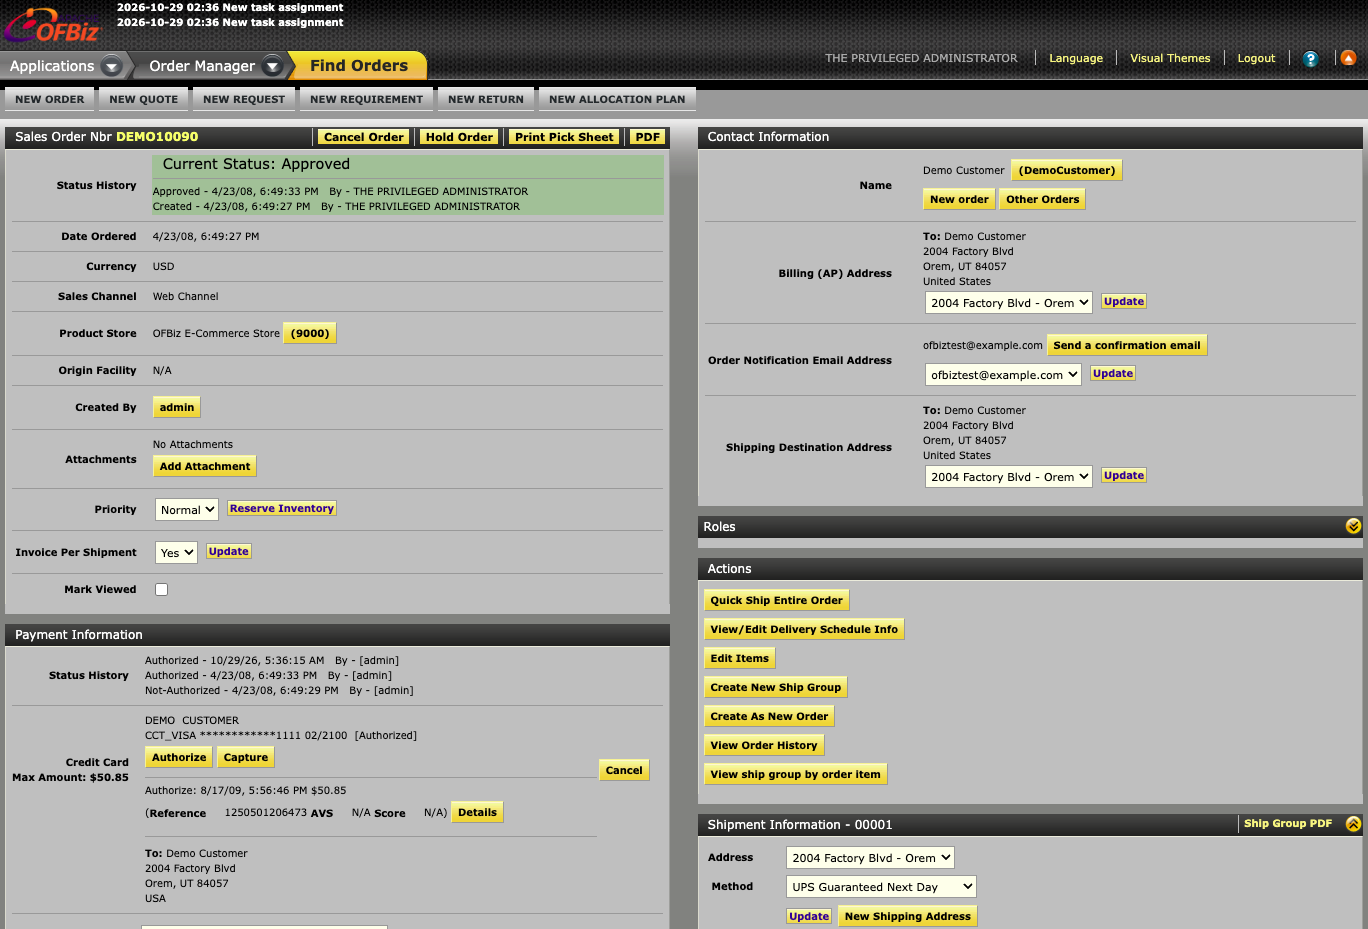Image resolution: width=1368 pixels, height=929 pixels.
Task: Open Billing Address select box
Action: (1009, 303)
